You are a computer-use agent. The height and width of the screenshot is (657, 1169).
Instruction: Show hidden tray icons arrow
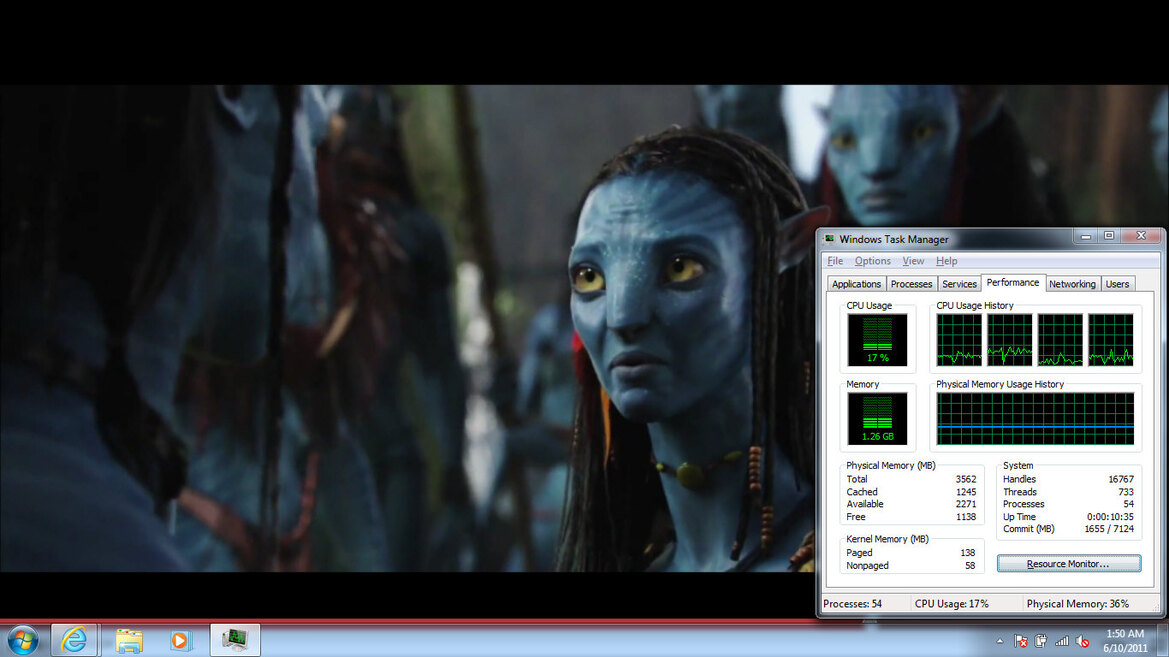point(1000,641)
